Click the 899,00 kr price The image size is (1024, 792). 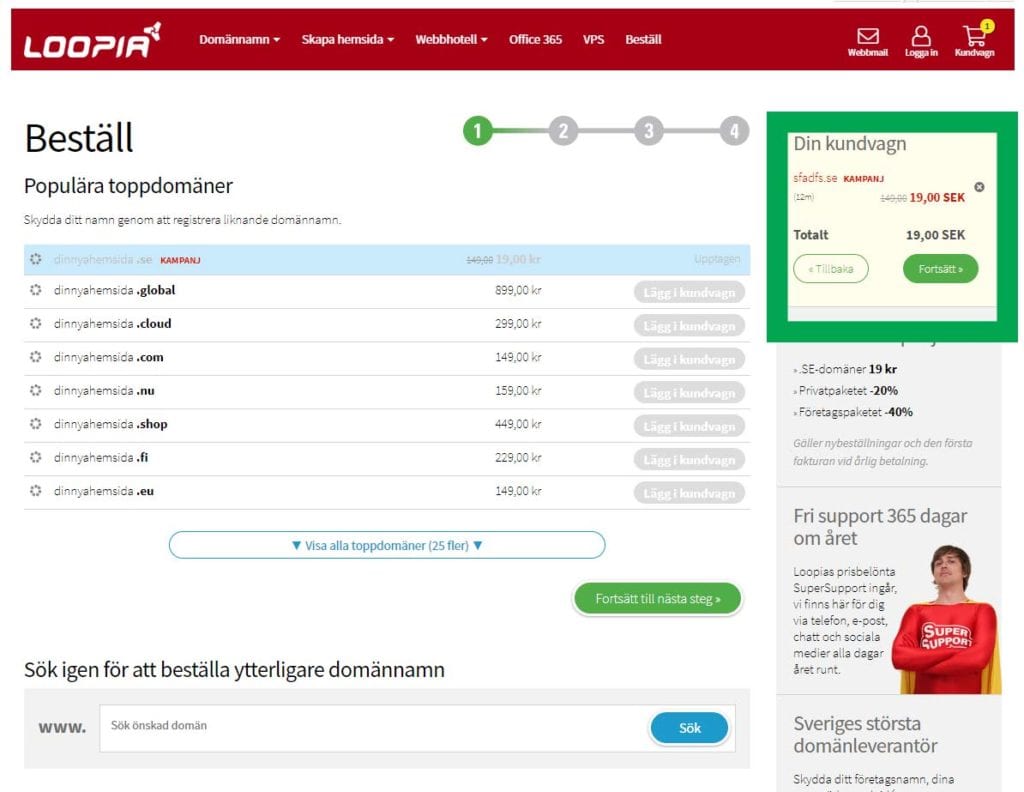(x=518, y=290)
